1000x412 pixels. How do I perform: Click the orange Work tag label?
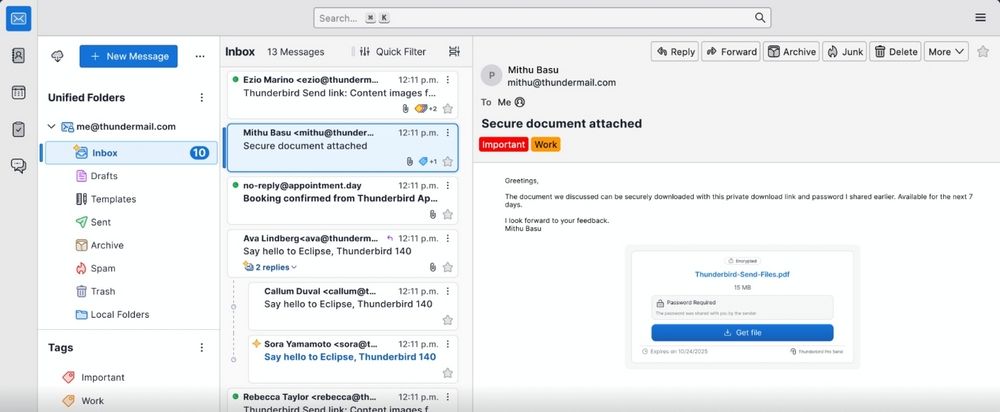[545, 145]
